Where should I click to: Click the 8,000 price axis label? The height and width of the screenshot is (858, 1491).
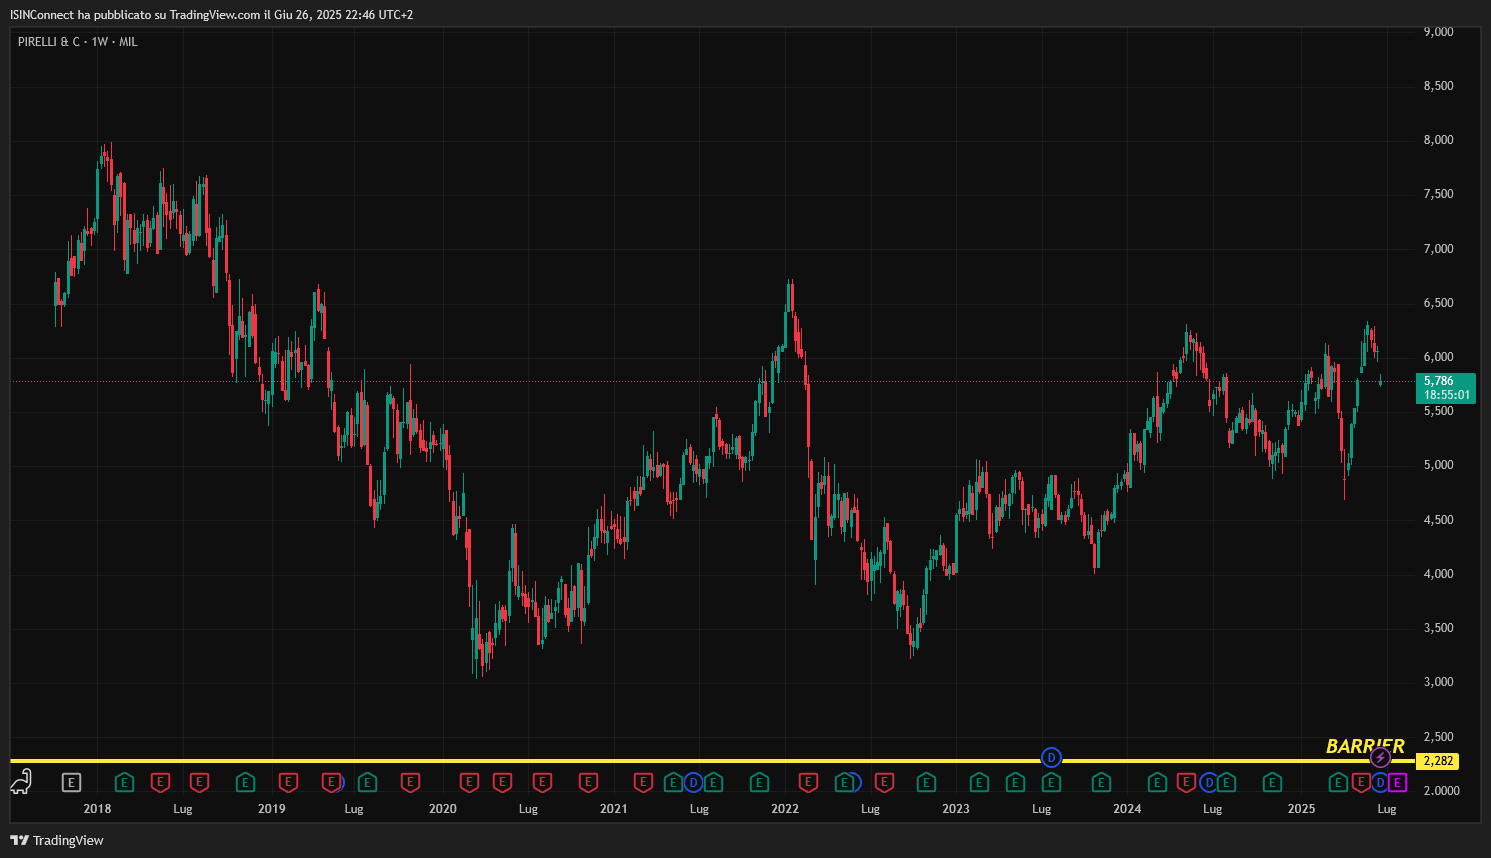coord(1438,140)
